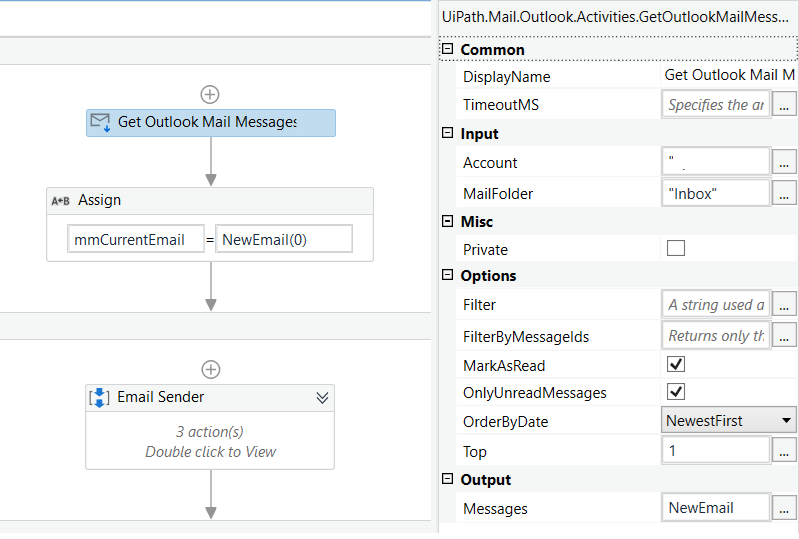The width and height of the screenshot is (799, 539).
Task: Click the Assign activity A*B icon
Action: click(60, 201)
